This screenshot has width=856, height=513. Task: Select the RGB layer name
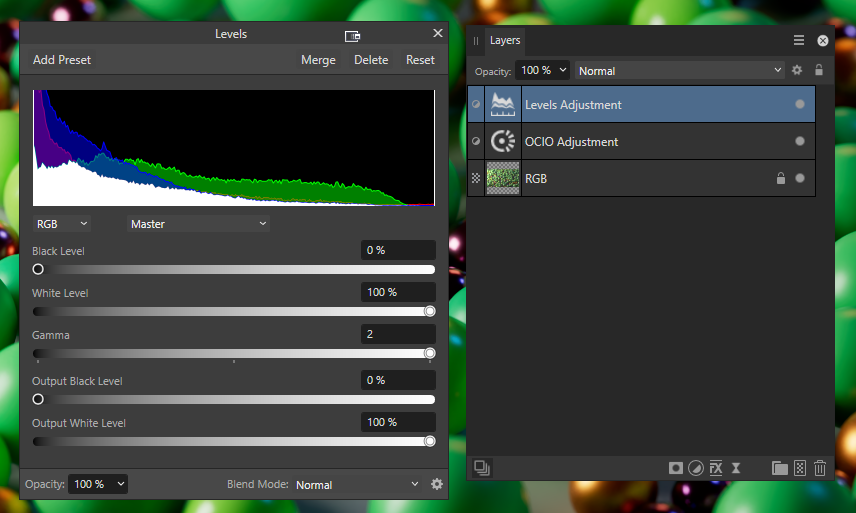pyautogui.click(x=536, y=178)
